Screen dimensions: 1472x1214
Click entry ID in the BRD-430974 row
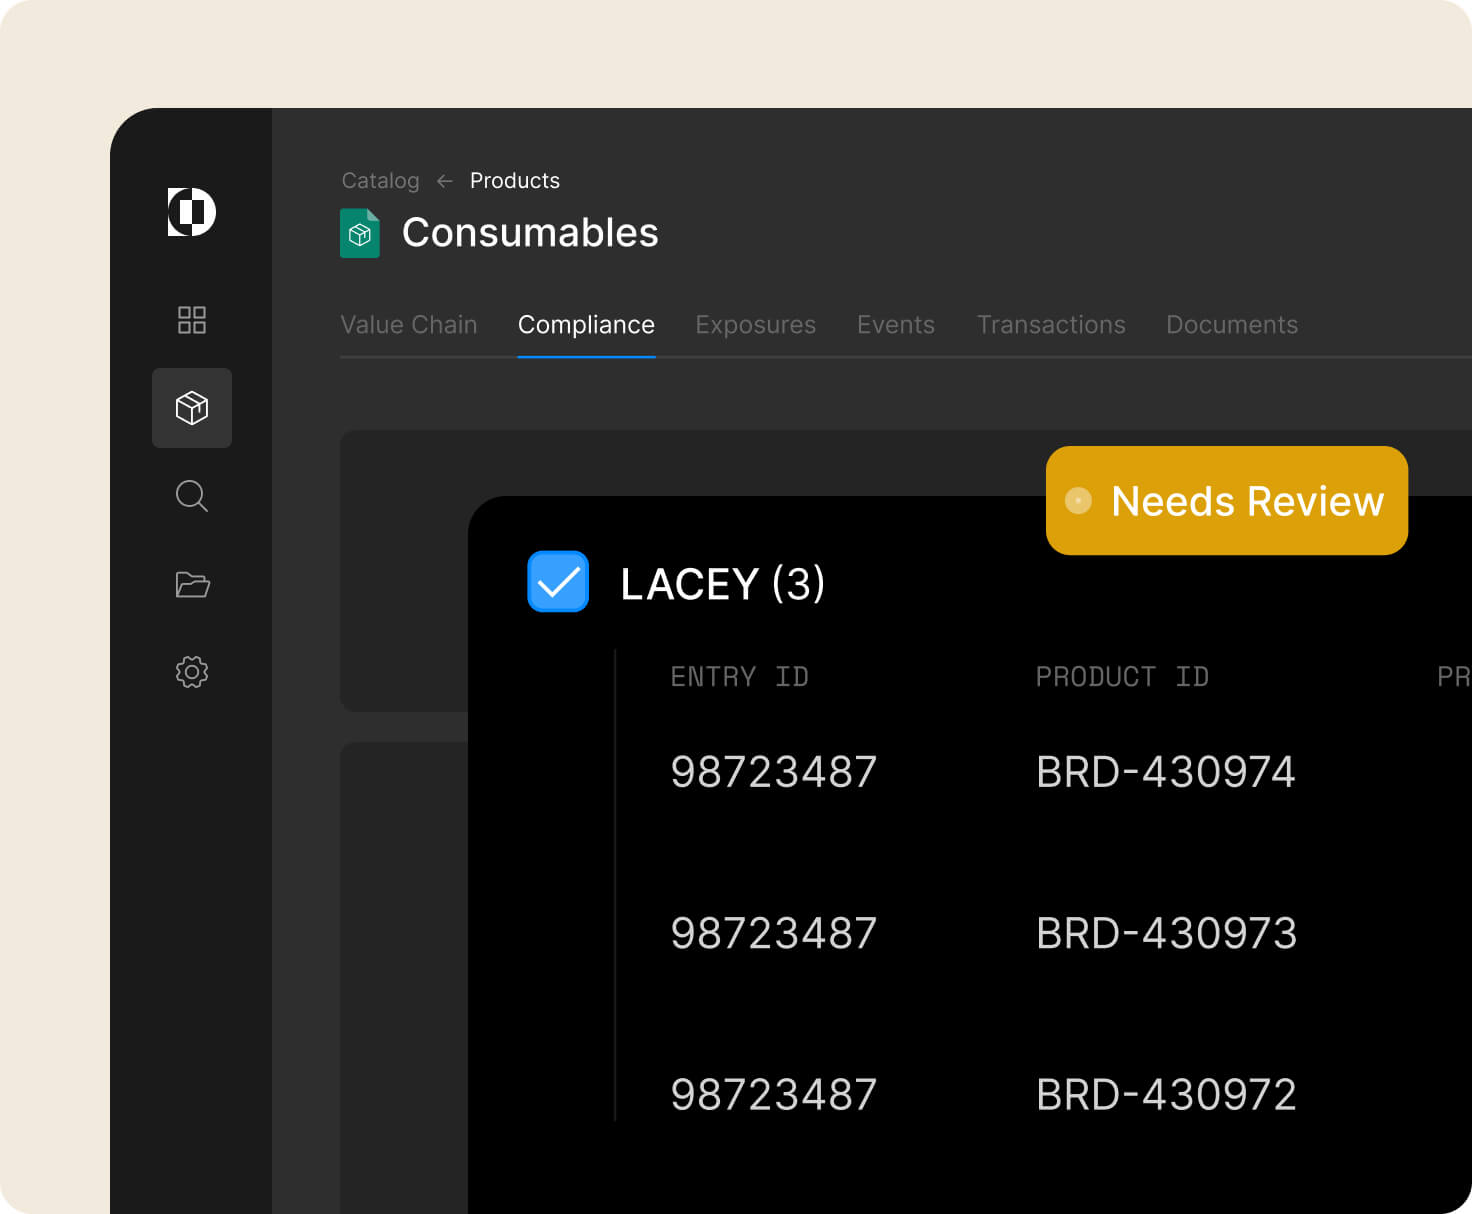774,772
